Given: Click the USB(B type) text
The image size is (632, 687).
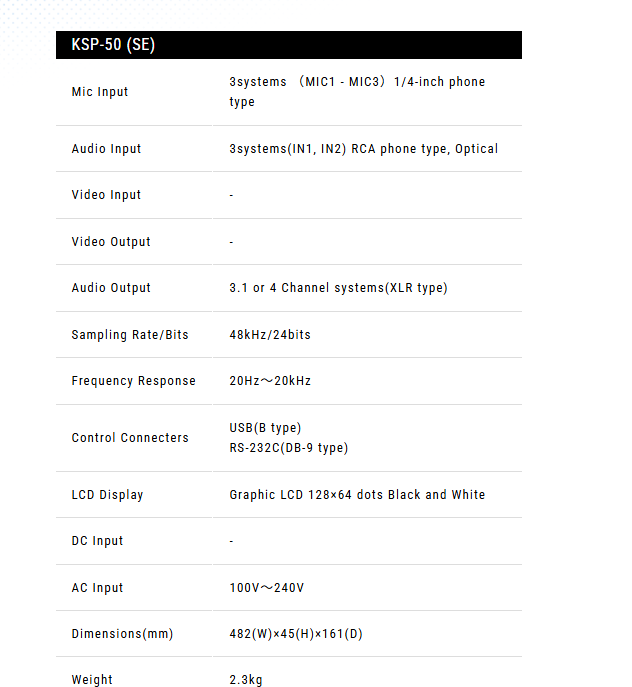Looking at the screenshot, I should 265,428.
